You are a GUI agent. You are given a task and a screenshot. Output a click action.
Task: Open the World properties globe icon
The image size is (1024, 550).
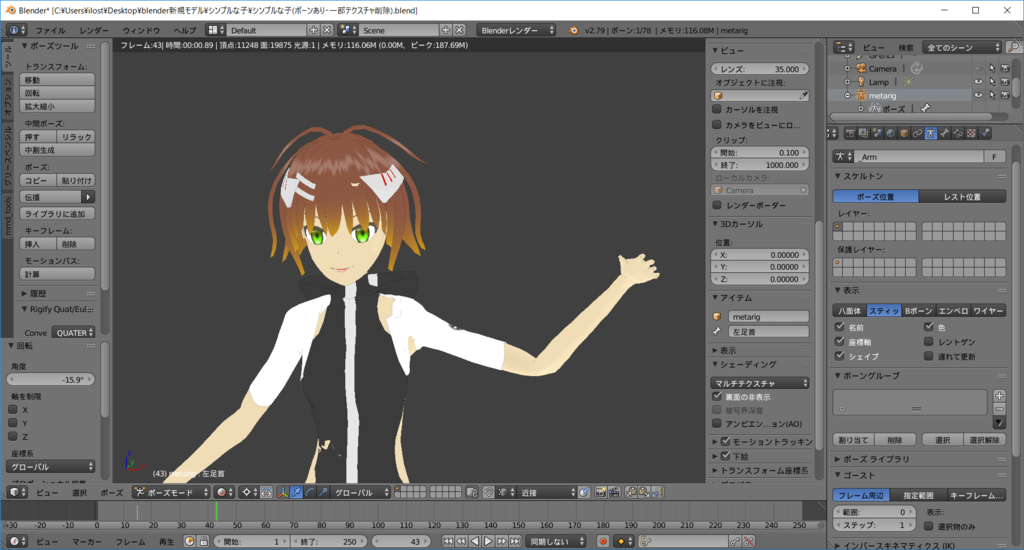pos(891,133)
